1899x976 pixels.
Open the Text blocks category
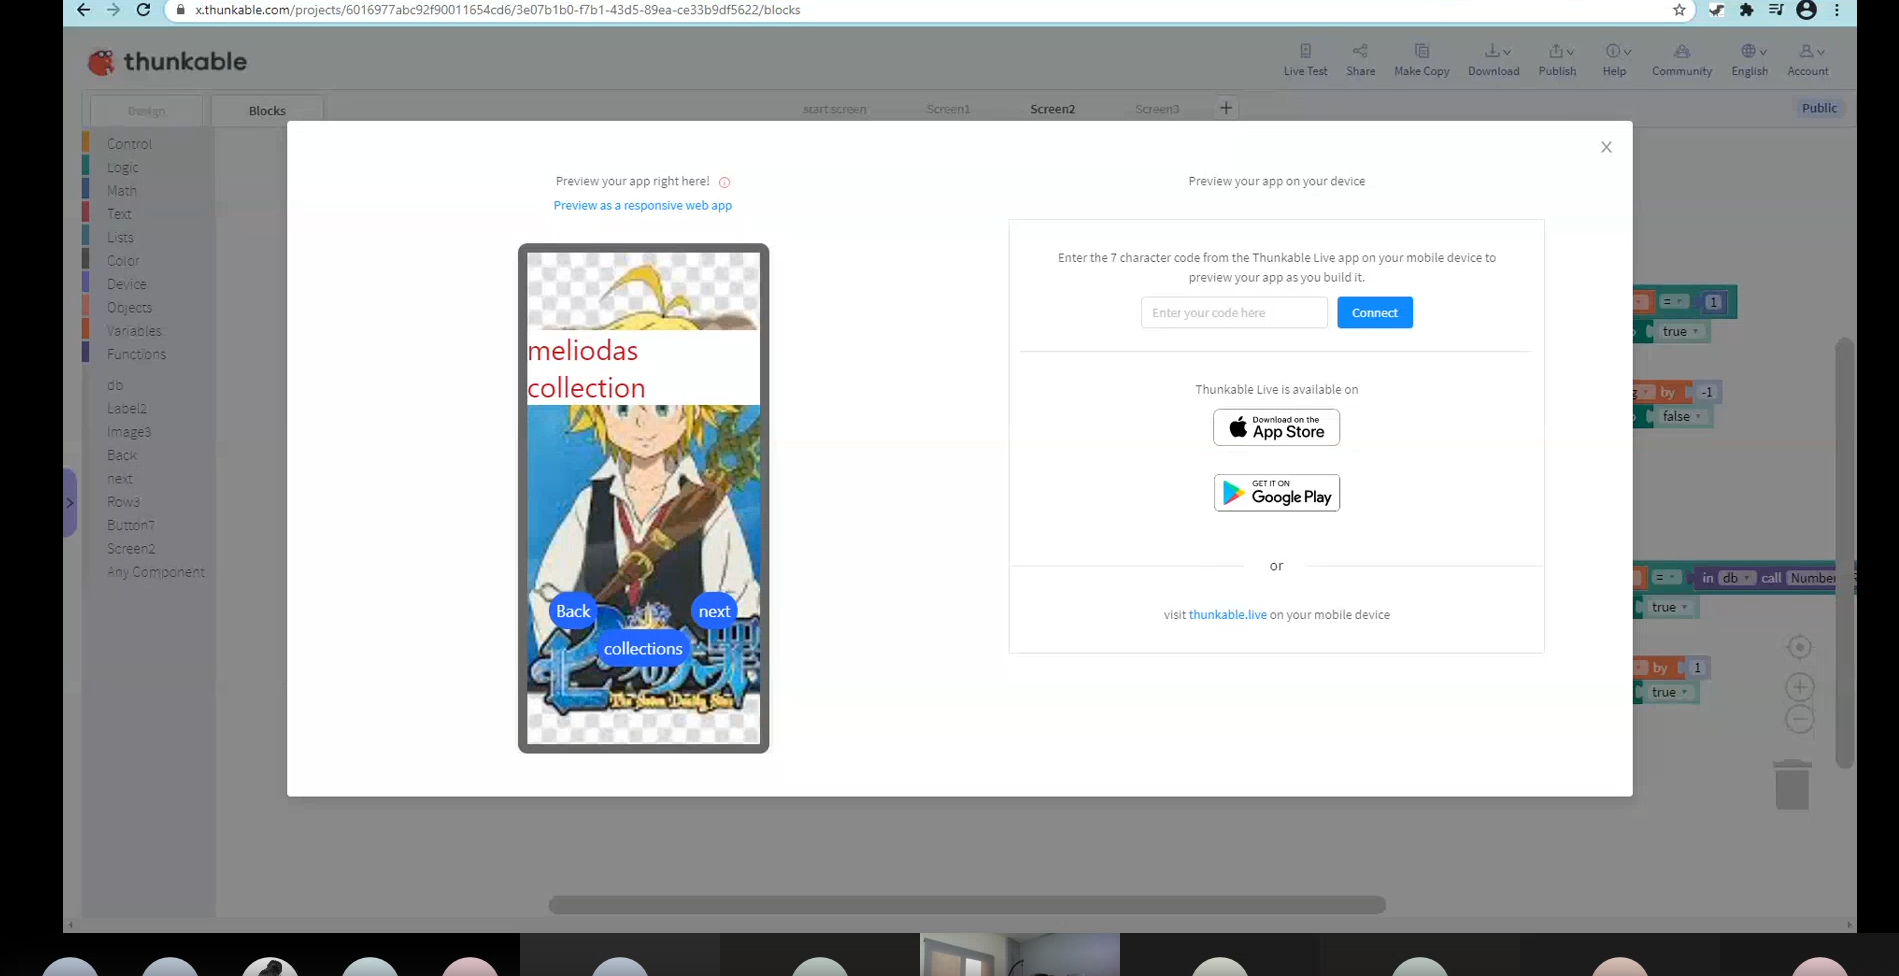click(119, 214)
